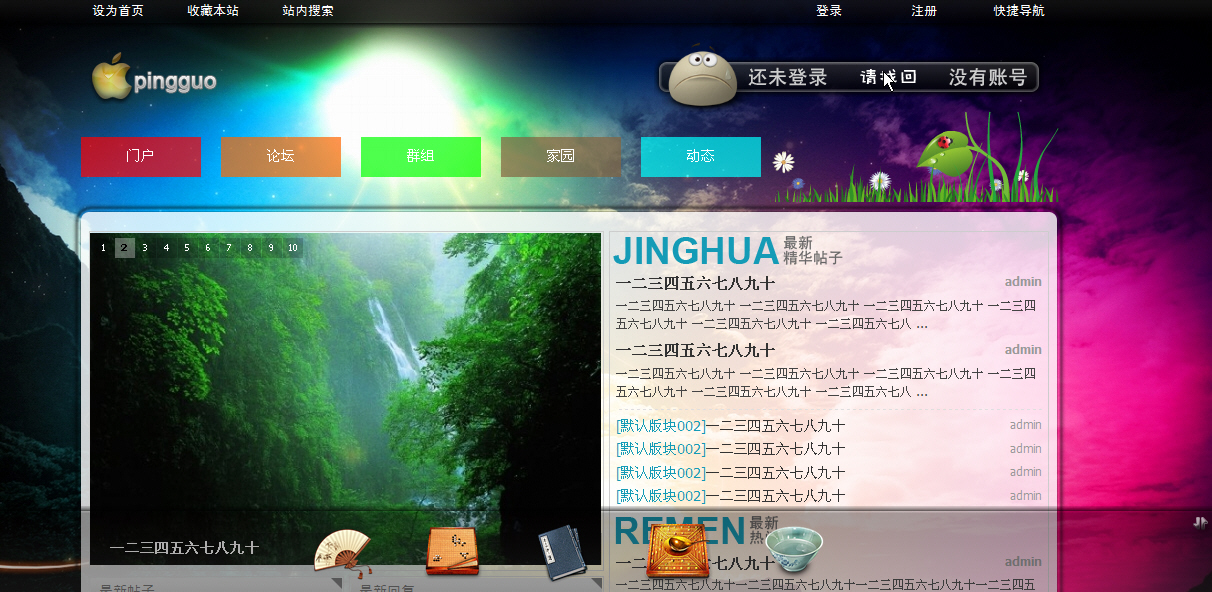Select slide 6 in slideshow pager
This screenshot has width=1212, height=592.
tap(208, 248)
